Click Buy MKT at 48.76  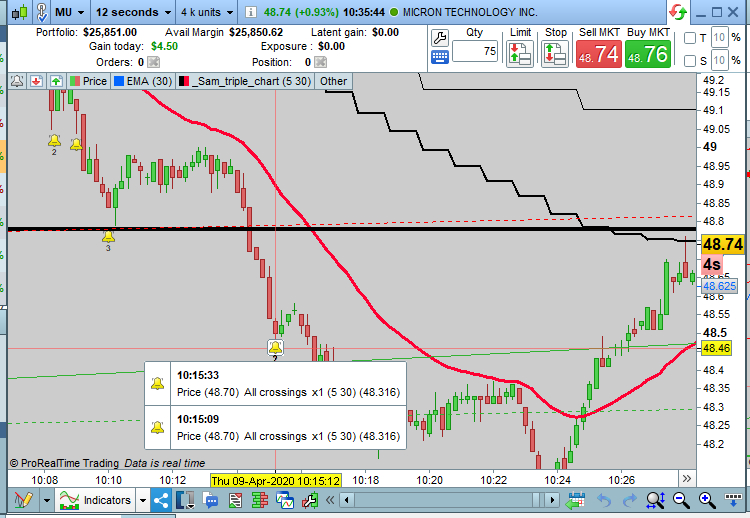(x=648, y=54)
